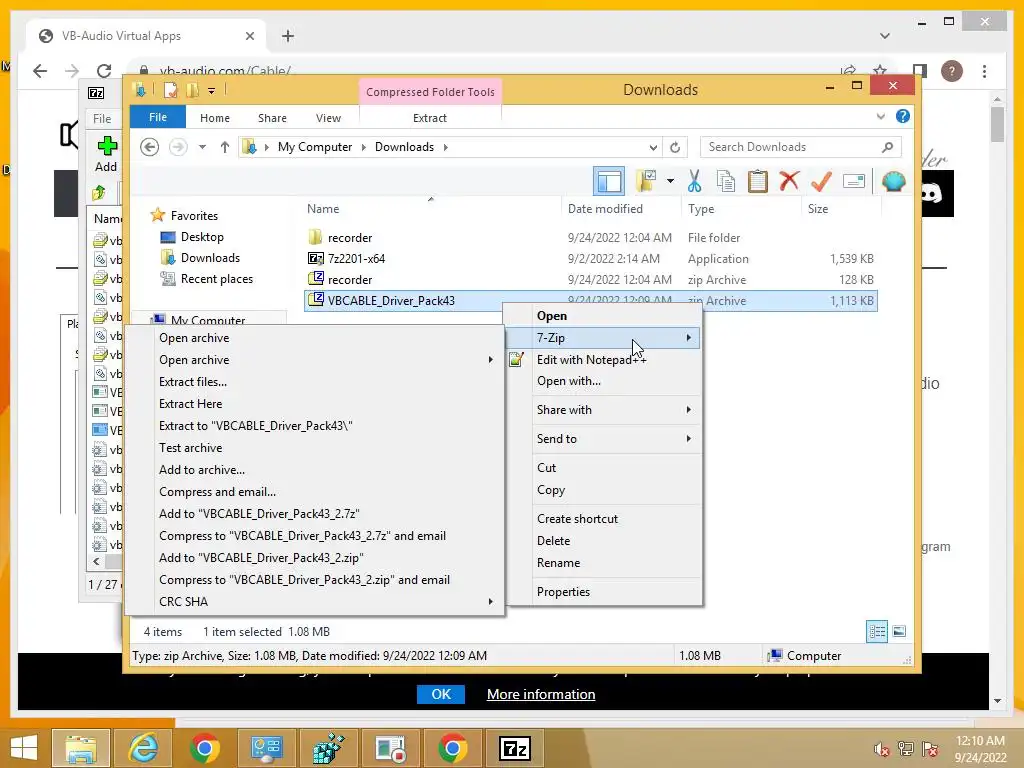Click Explorer Back arrow button
This screenshot has width=1024, height=768.
coord(150,147)
